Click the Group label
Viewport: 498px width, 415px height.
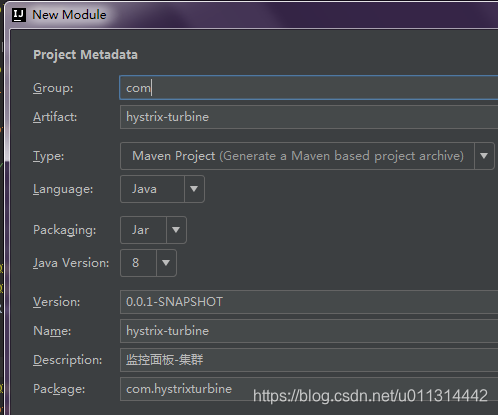(53, 88)
